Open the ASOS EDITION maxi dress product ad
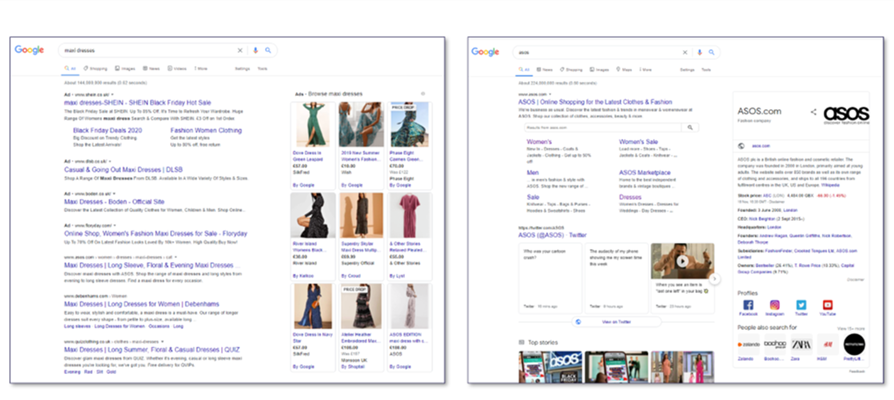 pos(409,327)
